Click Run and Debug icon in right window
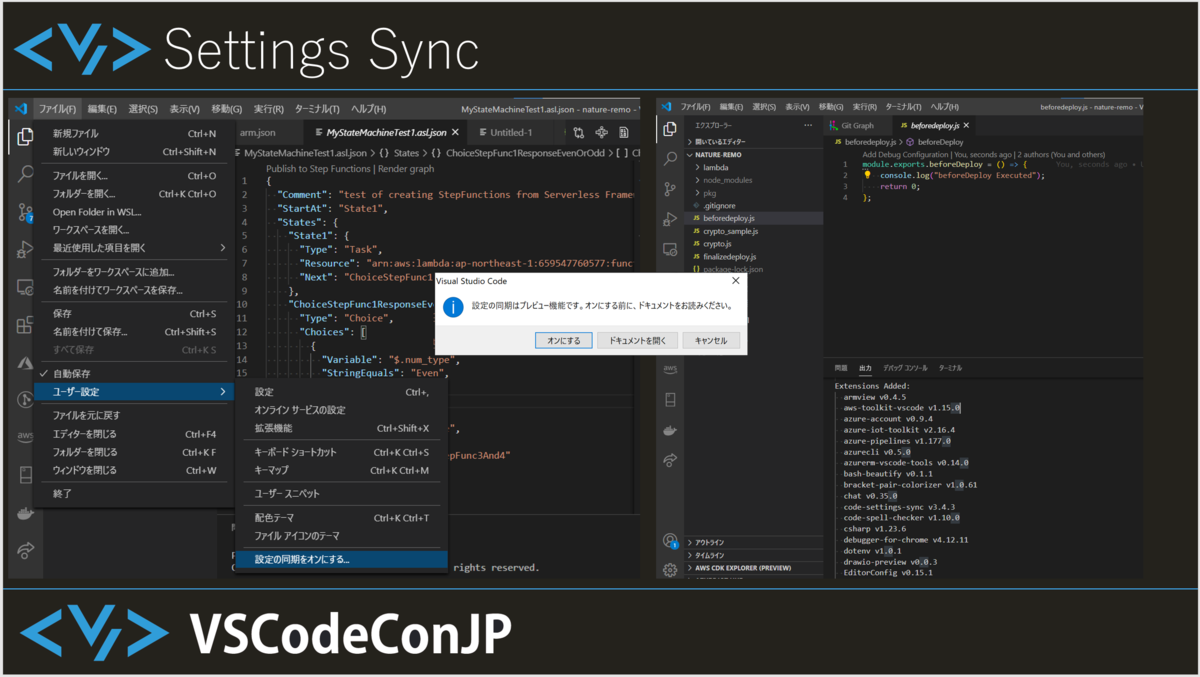This screenshot has width=1200, height=677. click(x=670, y=218)
